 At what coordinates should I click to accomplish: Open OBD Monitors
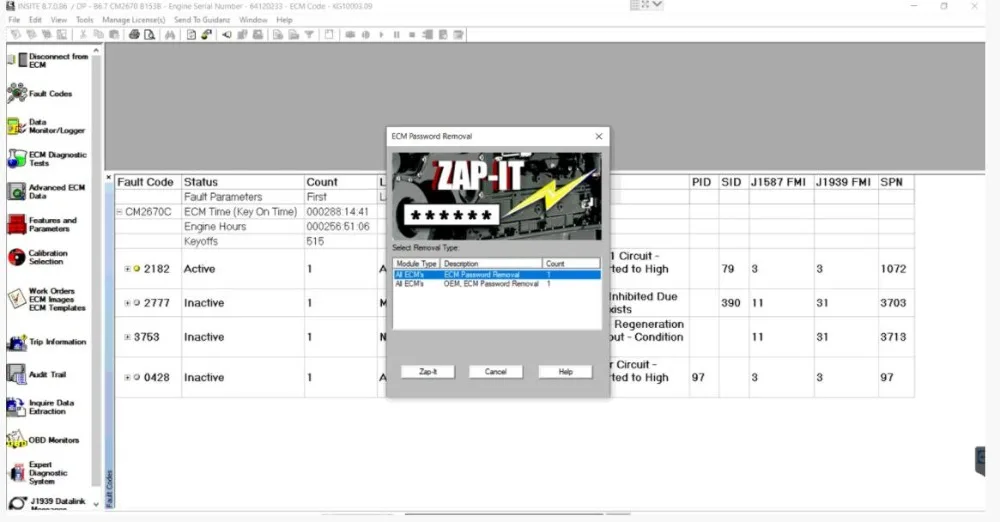43,440
